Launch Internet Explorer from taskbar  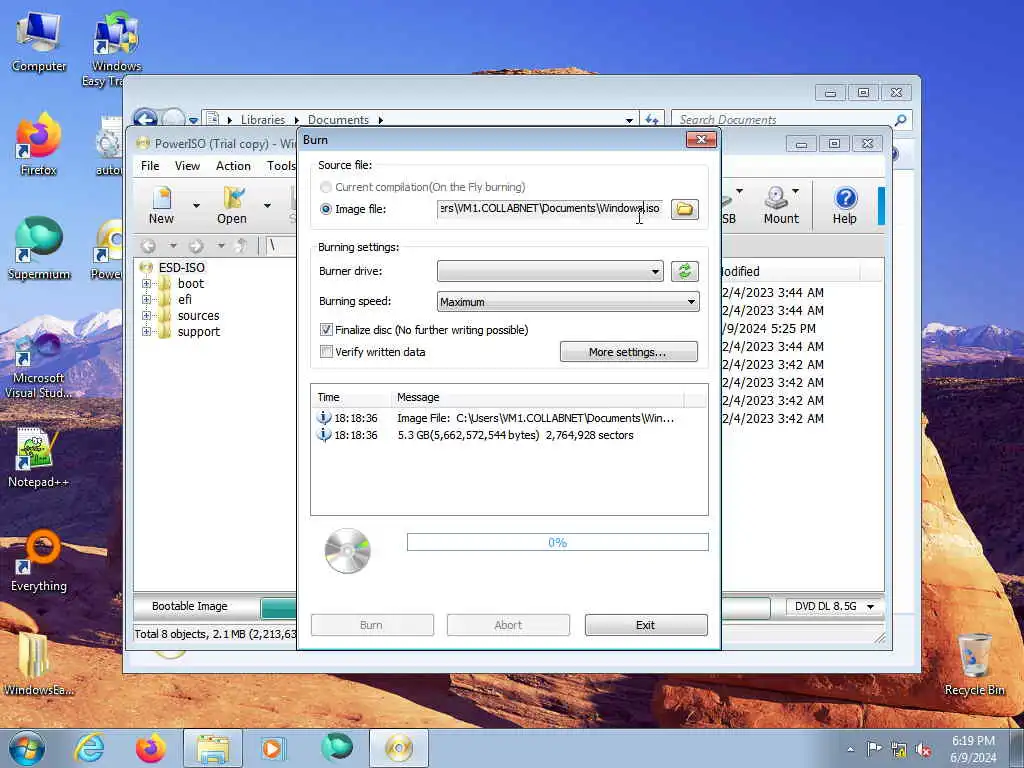89,748
